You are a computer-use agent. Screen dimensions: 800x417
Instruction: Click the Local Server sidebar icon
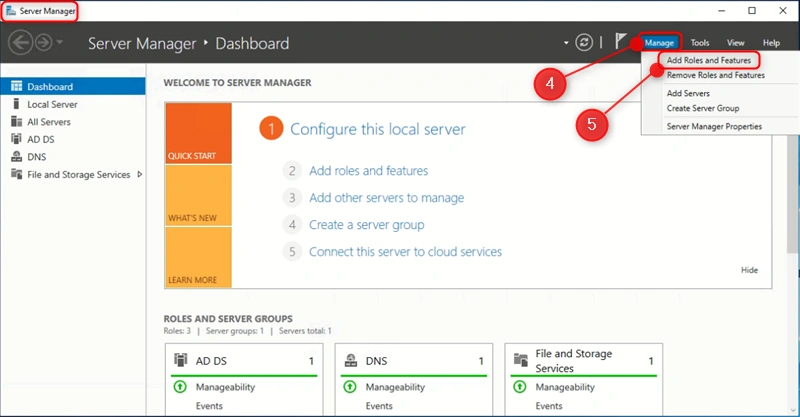click(16, 104)
